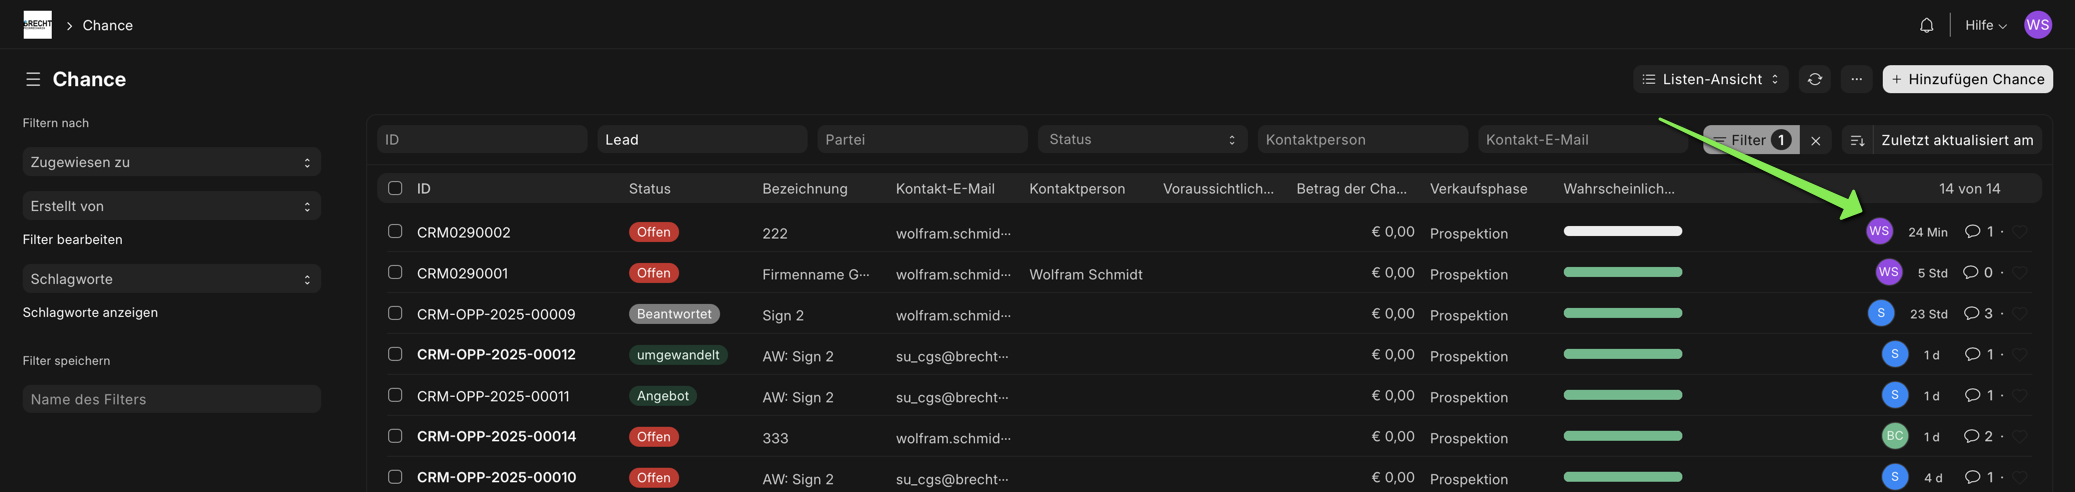Open the WS user avatar menu
The image size is (2075, 492).
pos(2037,25)
